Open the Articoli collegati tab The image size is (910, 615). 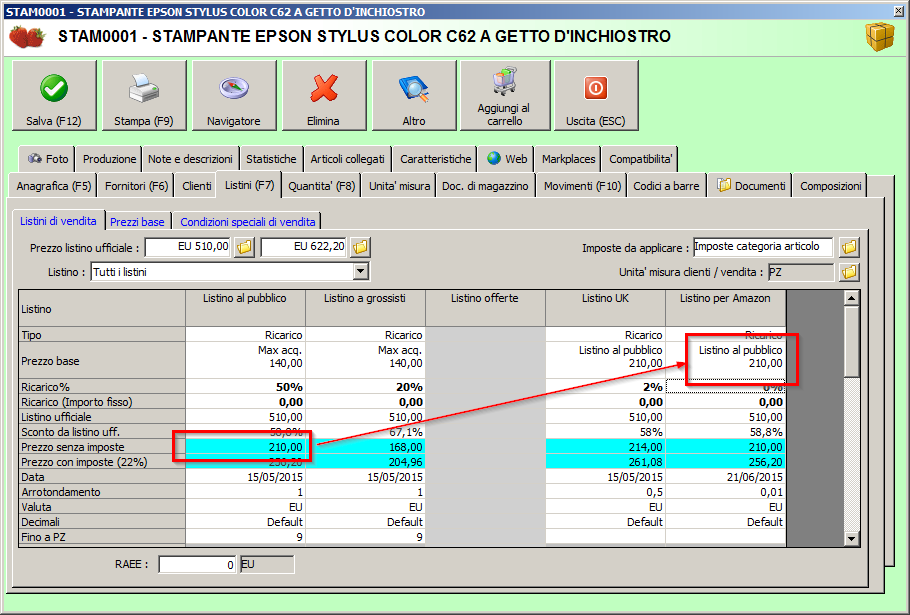pyautogui.click(x=347, y=159)
